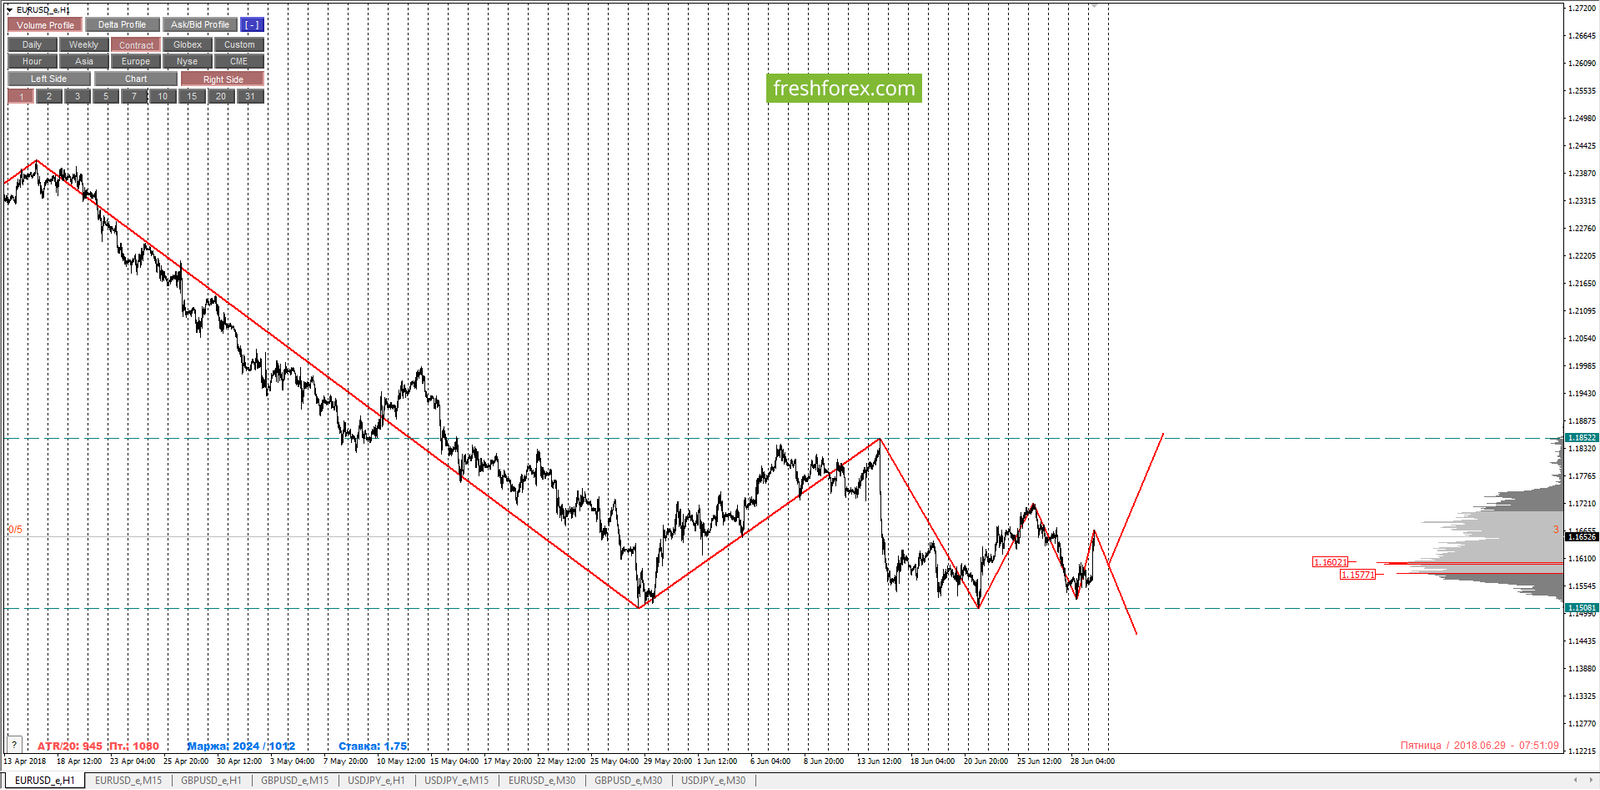The width and height of the screenshot is (1600, 790).
Task: Pick the Asia session button
Action: [x=84, y=62]
